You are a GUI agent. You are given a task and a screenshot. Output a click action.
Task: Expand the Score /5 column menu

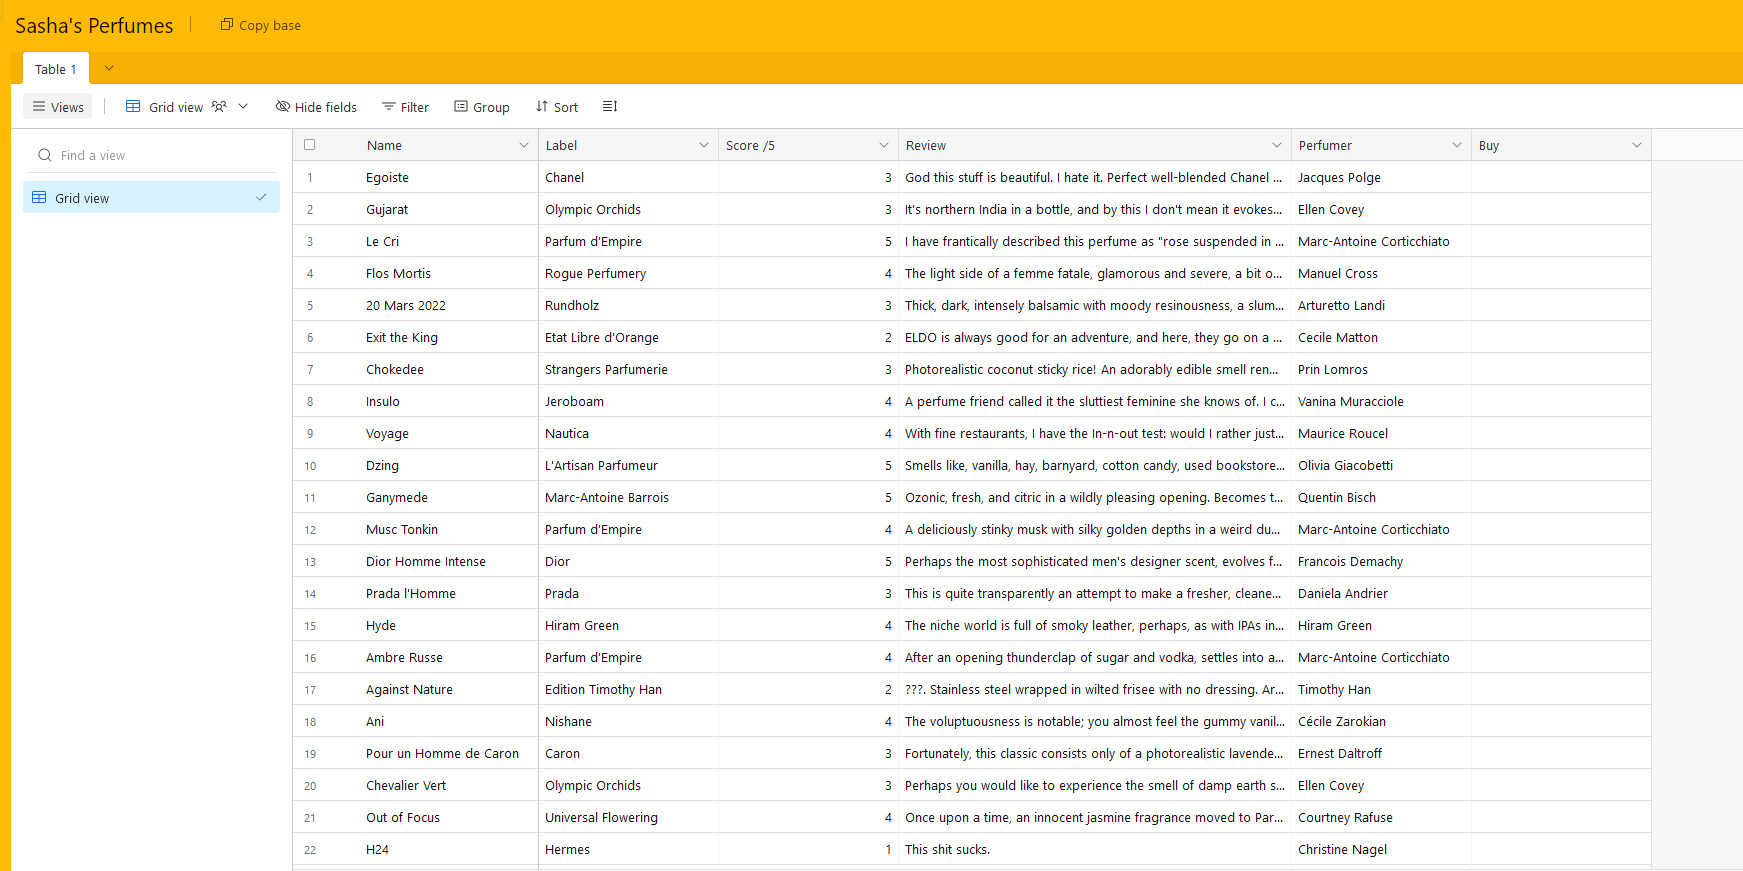(x=883, y=145)
